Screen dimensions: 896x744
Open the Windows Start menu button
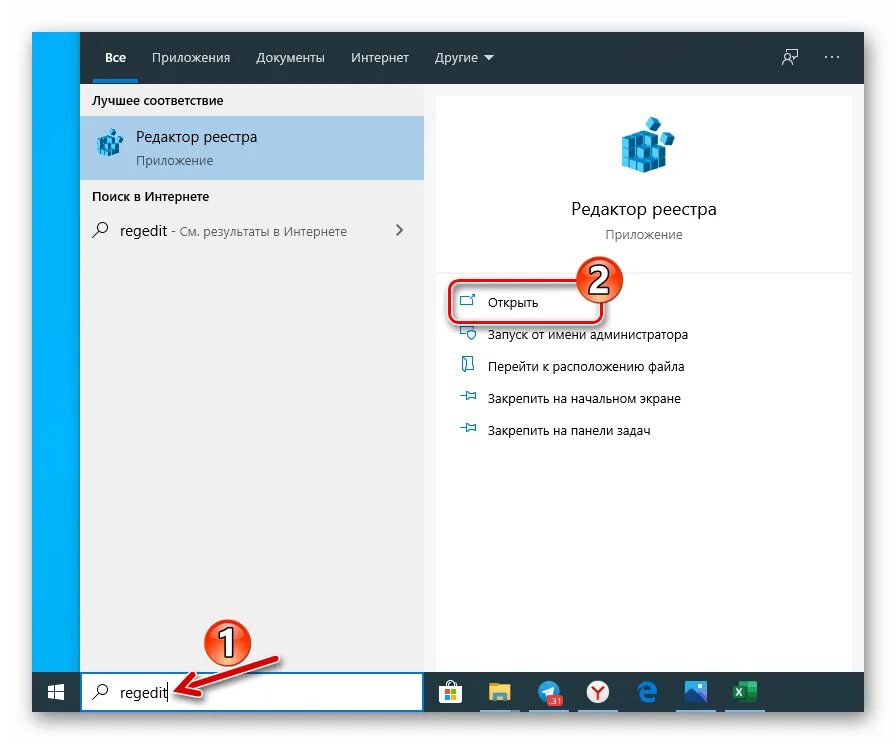(56, 692)
